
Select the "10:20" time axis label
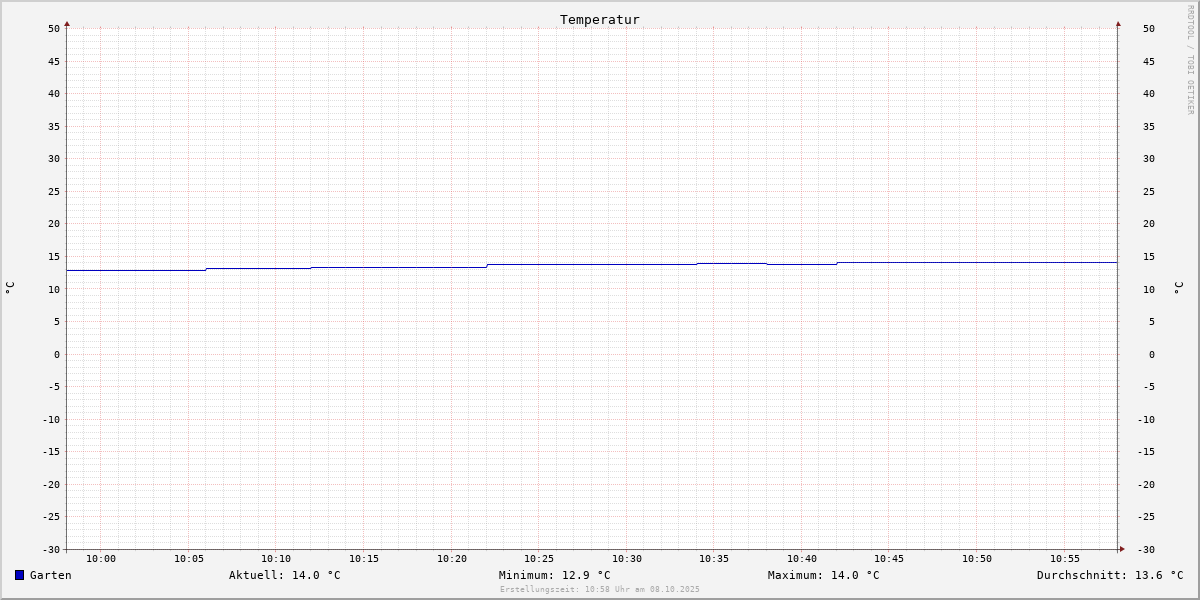click(x=452, y=558)
